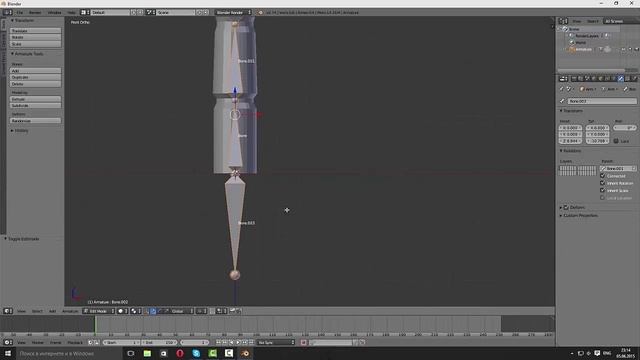640x360 pixels.
Task: Toggle the 3D manipulator widget icon
Action: 153,311
